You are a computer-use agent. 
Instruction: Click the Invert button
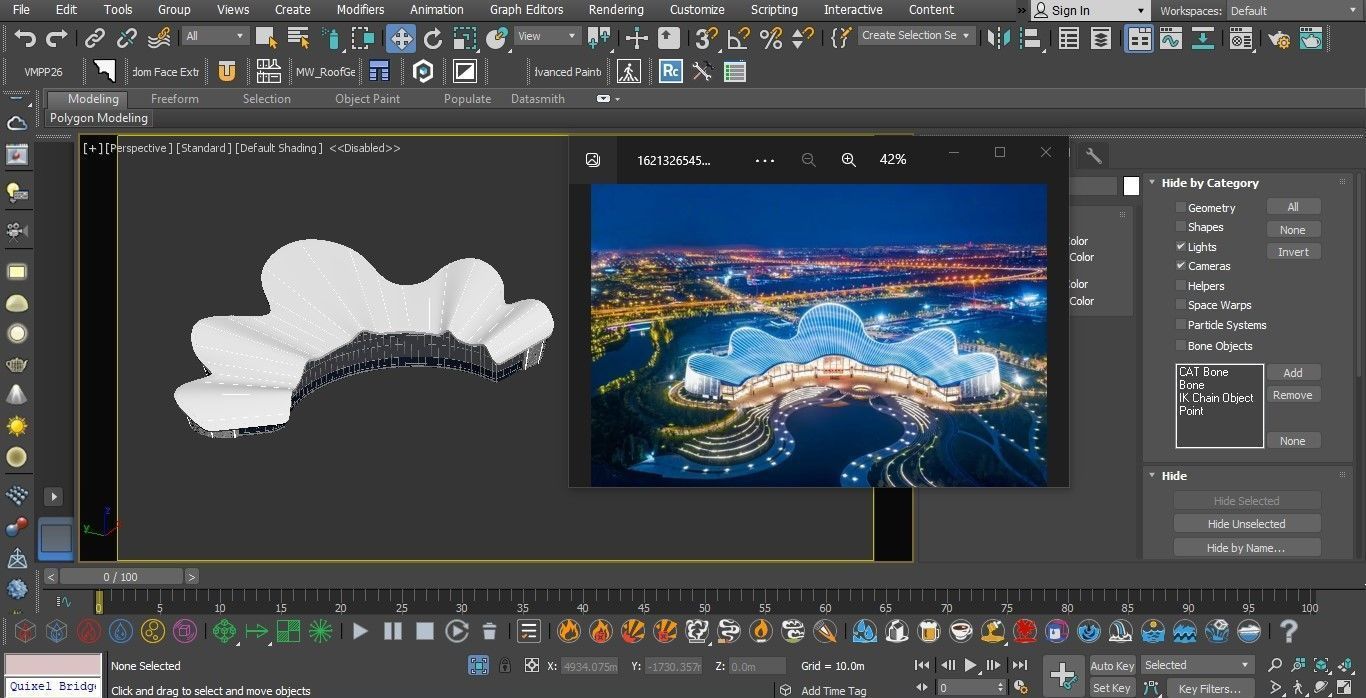pos(1293,252)
